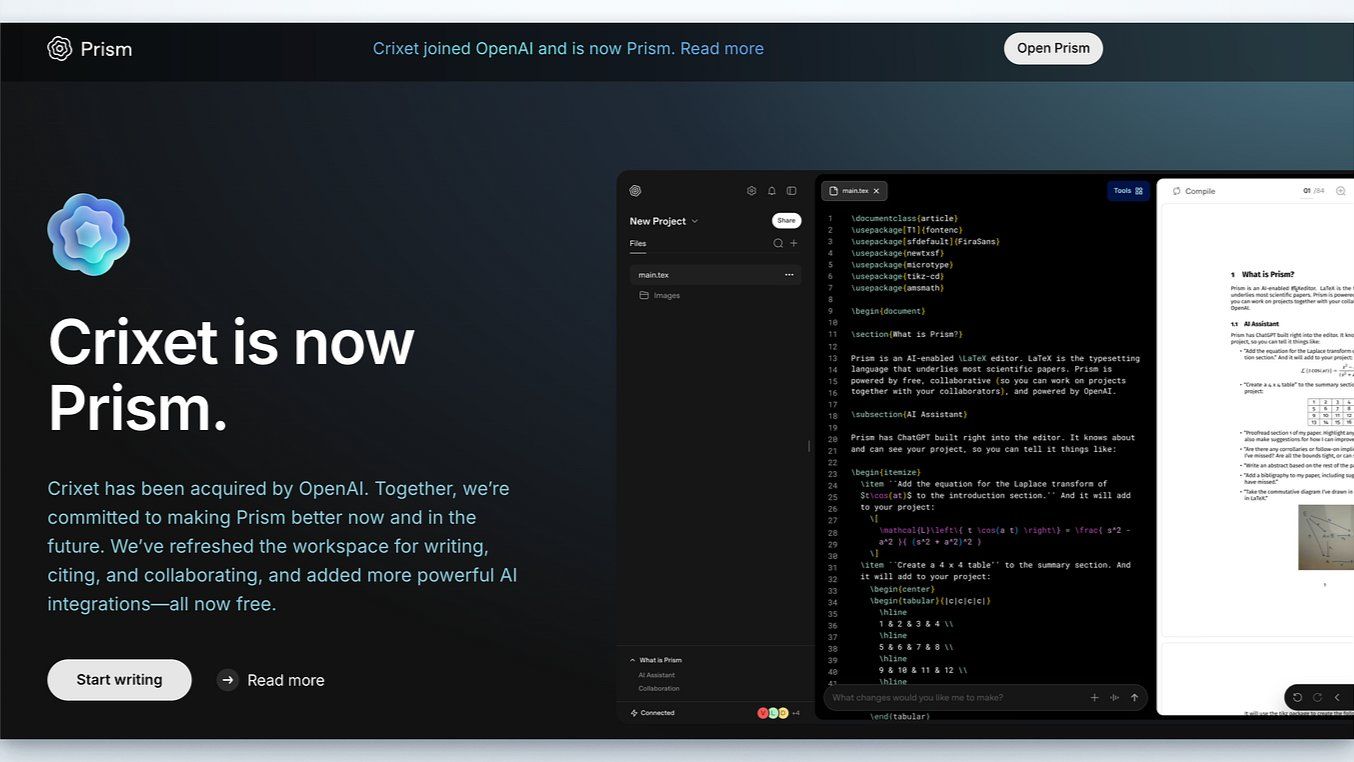Viewport: 1354px width, 762px height.
Task: Add a new file with plus icon
Action: (794, 243)
